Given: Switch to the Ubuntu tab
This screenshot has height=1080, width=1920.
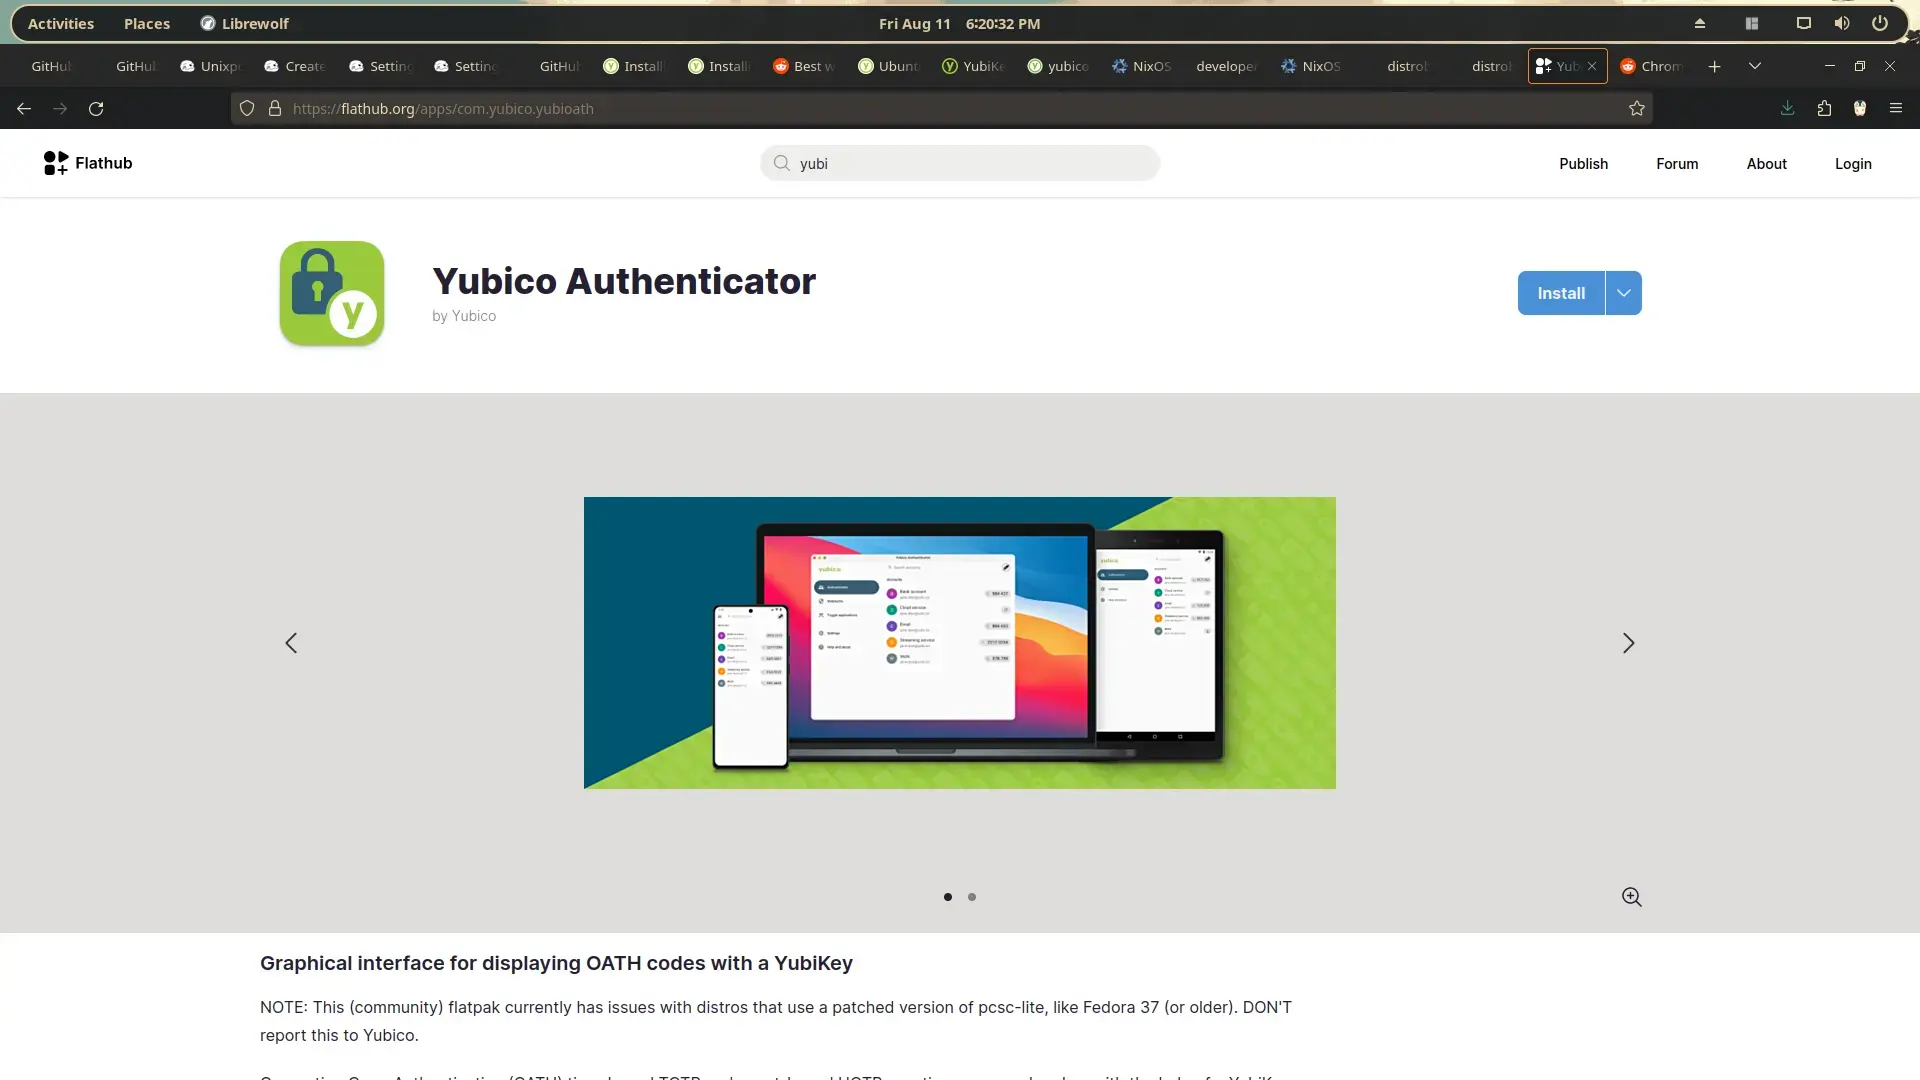Looking at the screenshot, I should (x=890, y=67).
